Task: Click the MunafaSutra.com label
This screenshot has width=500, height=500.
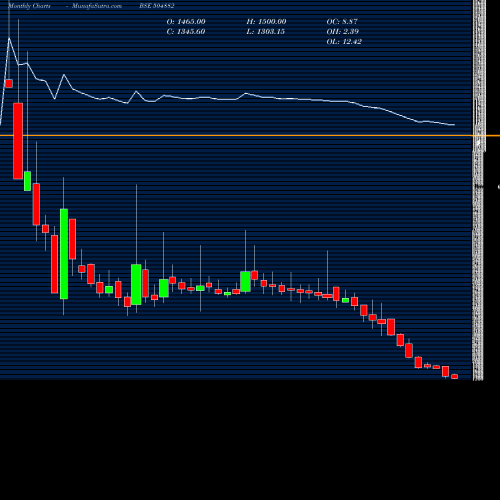Action: (x=97, y=6)
